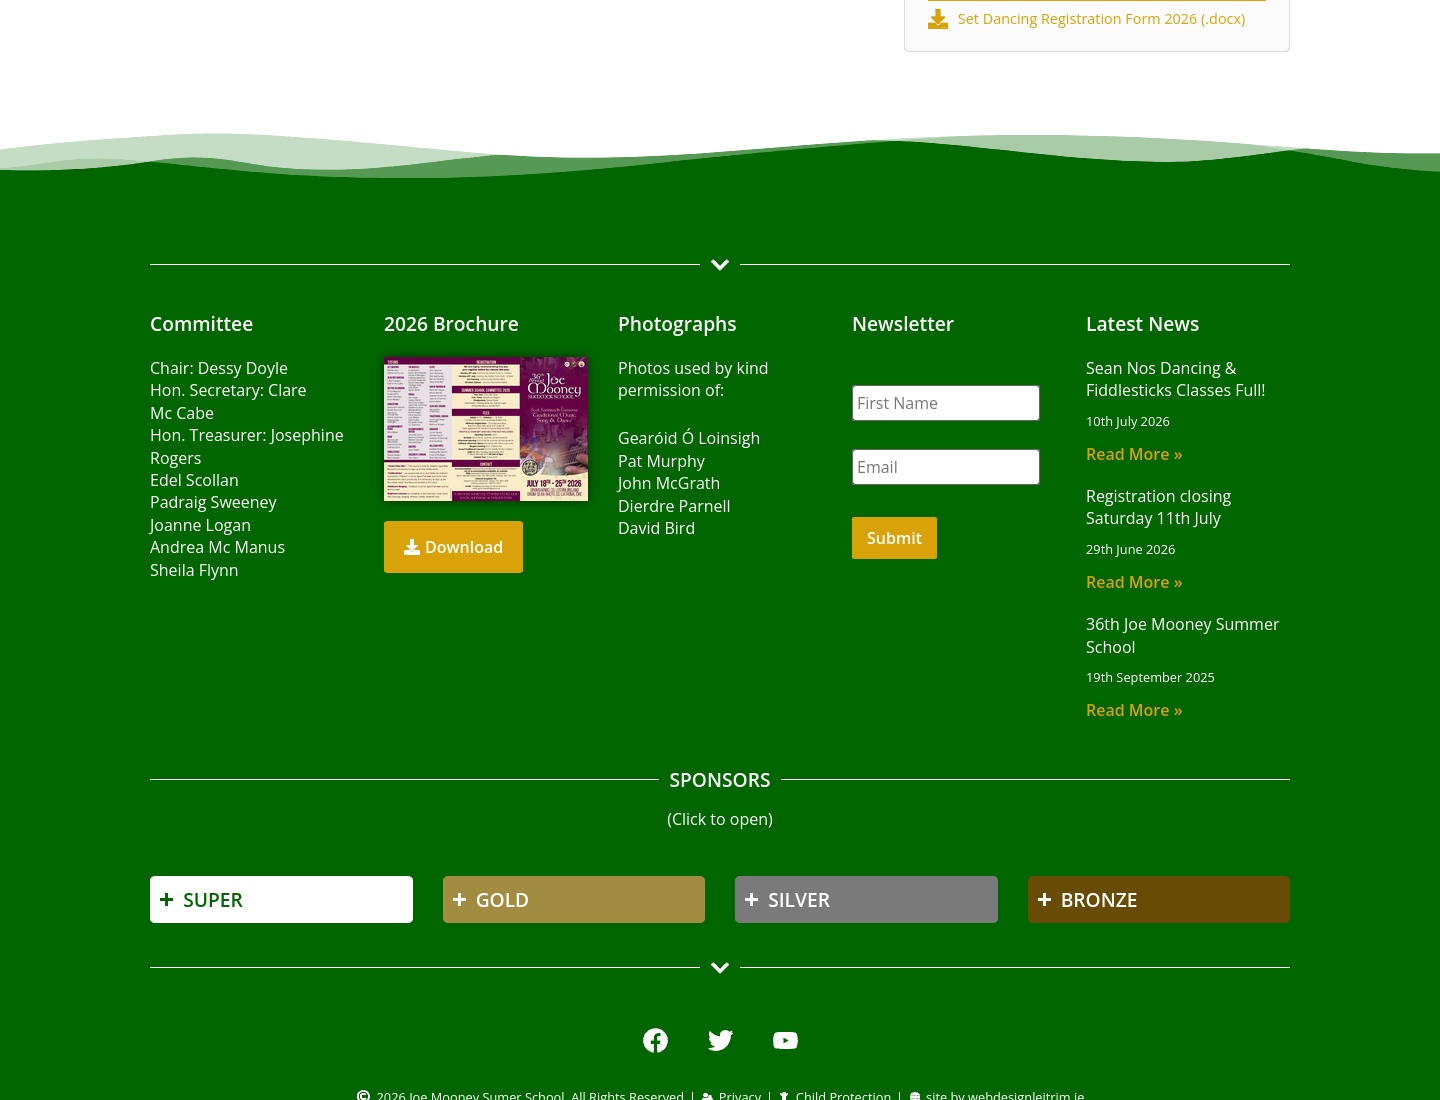Click the 'Edel Scollan' committee entry
1440x1100 pixels.
click(194, 480)
